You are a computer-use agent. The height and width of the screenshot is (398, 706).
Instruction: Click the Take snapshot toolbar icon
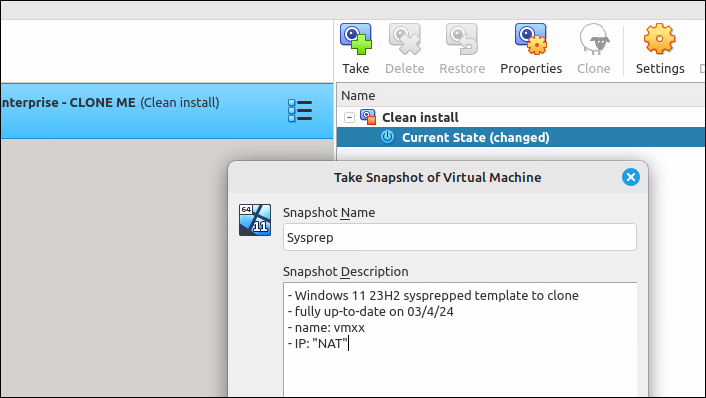[356, 39]
